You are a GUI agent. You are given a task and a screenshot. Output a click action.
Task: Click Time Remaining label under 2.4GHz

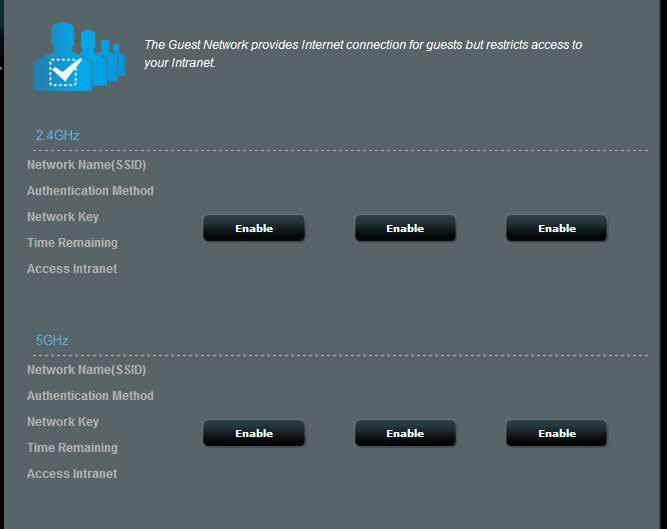click(x=72, y=243)
